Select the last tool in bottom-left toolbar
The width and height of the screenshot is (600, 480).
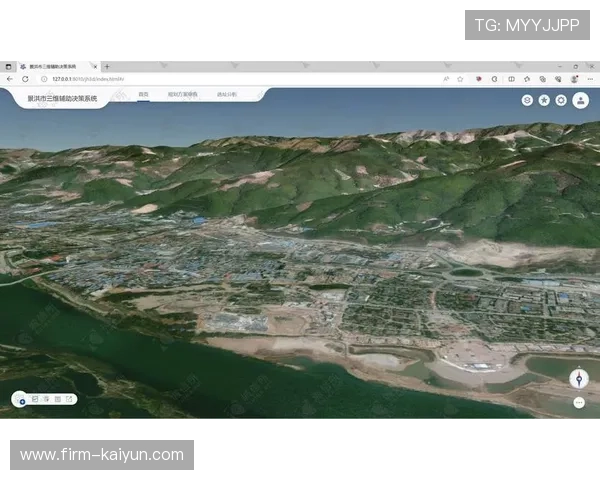point(70,399)
